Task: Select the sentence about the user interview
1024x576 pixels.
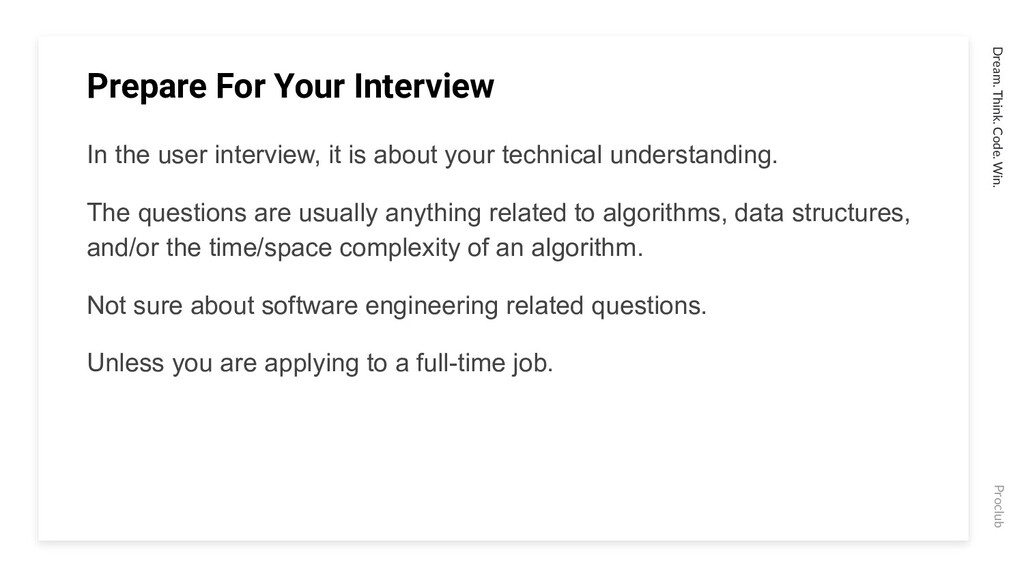Action: point(432,155)
